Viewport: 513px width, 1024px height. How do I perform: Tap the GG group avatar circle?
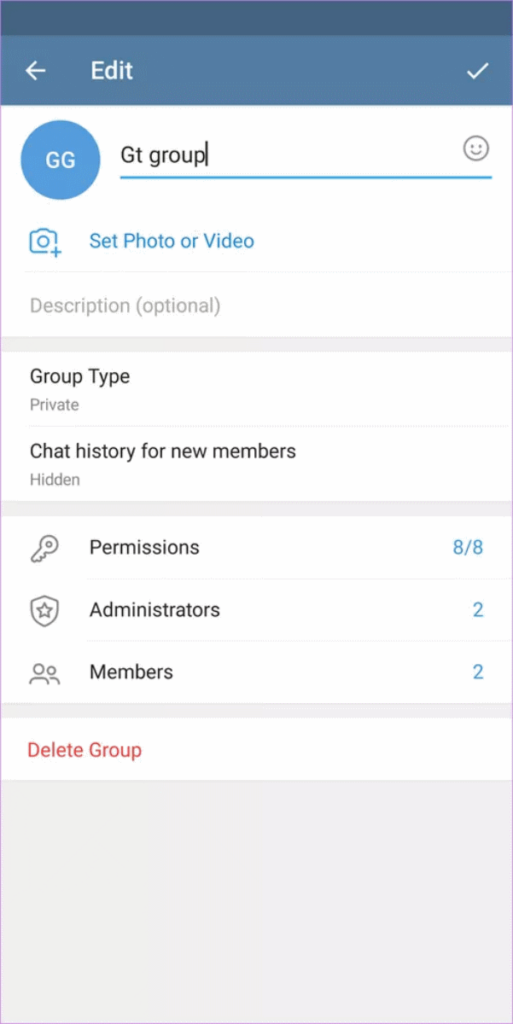click(x=60, y=160)
